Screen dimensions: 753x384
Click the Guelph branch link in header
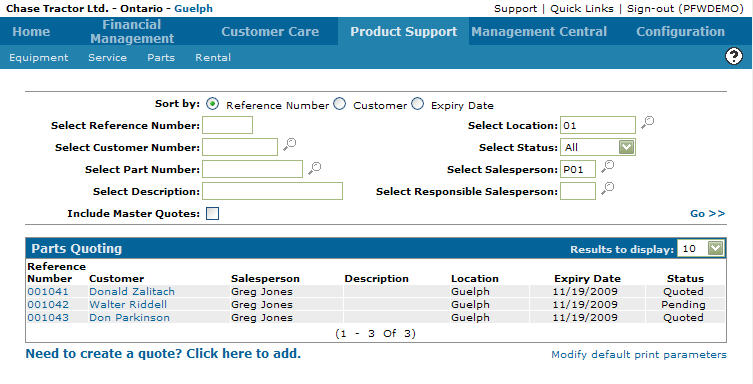point(194,9)
